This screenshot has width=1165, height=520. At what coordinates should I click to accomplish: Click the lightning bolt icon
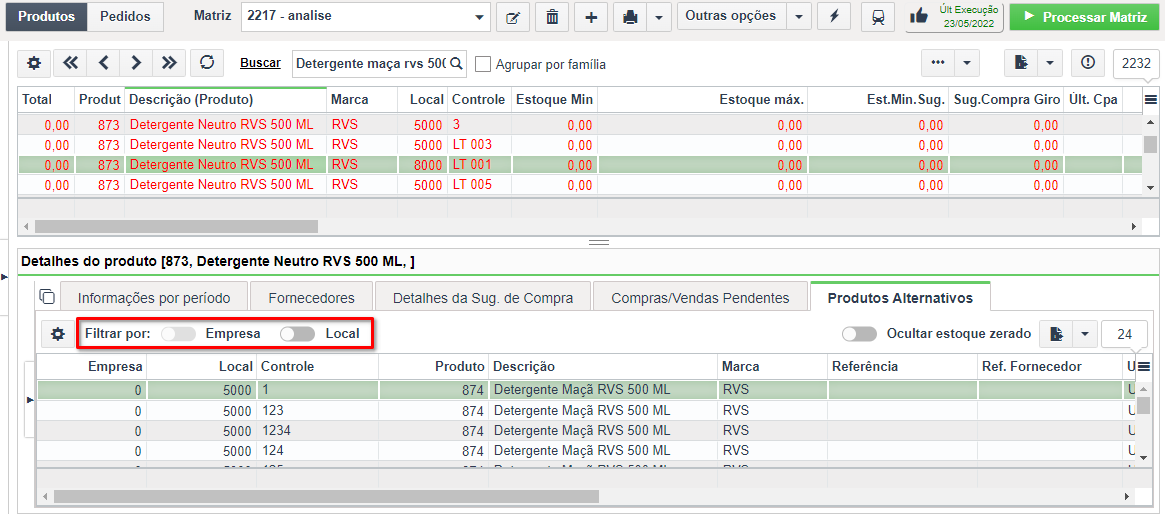pyautogui.click(x=834, y=17)
